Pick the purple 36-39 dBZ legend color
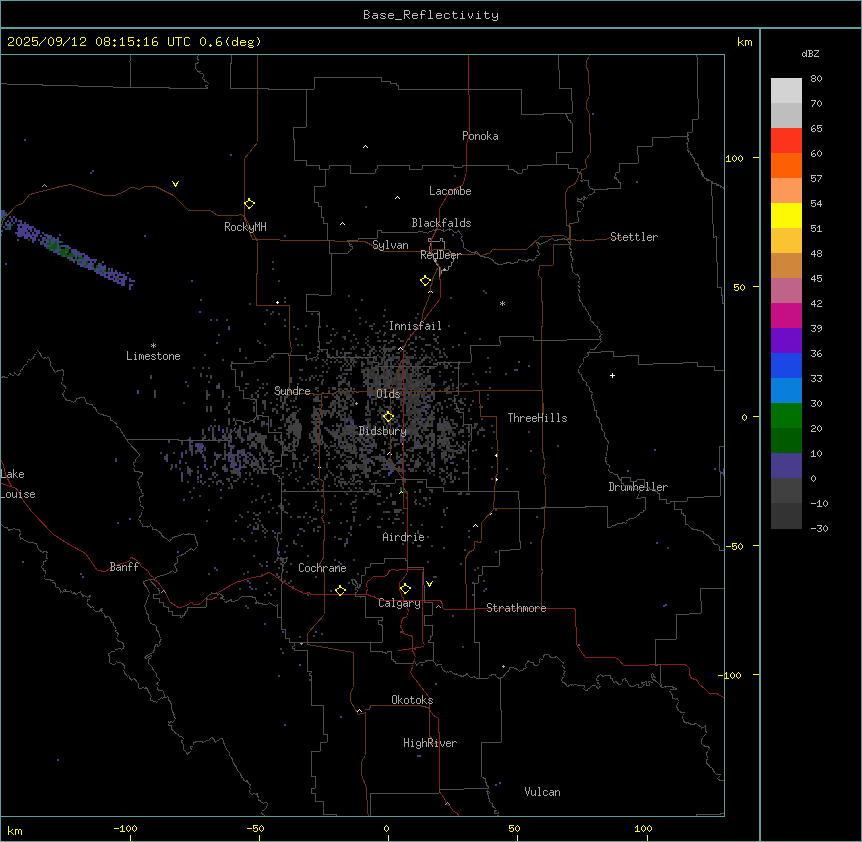 [x=786, y=341]
